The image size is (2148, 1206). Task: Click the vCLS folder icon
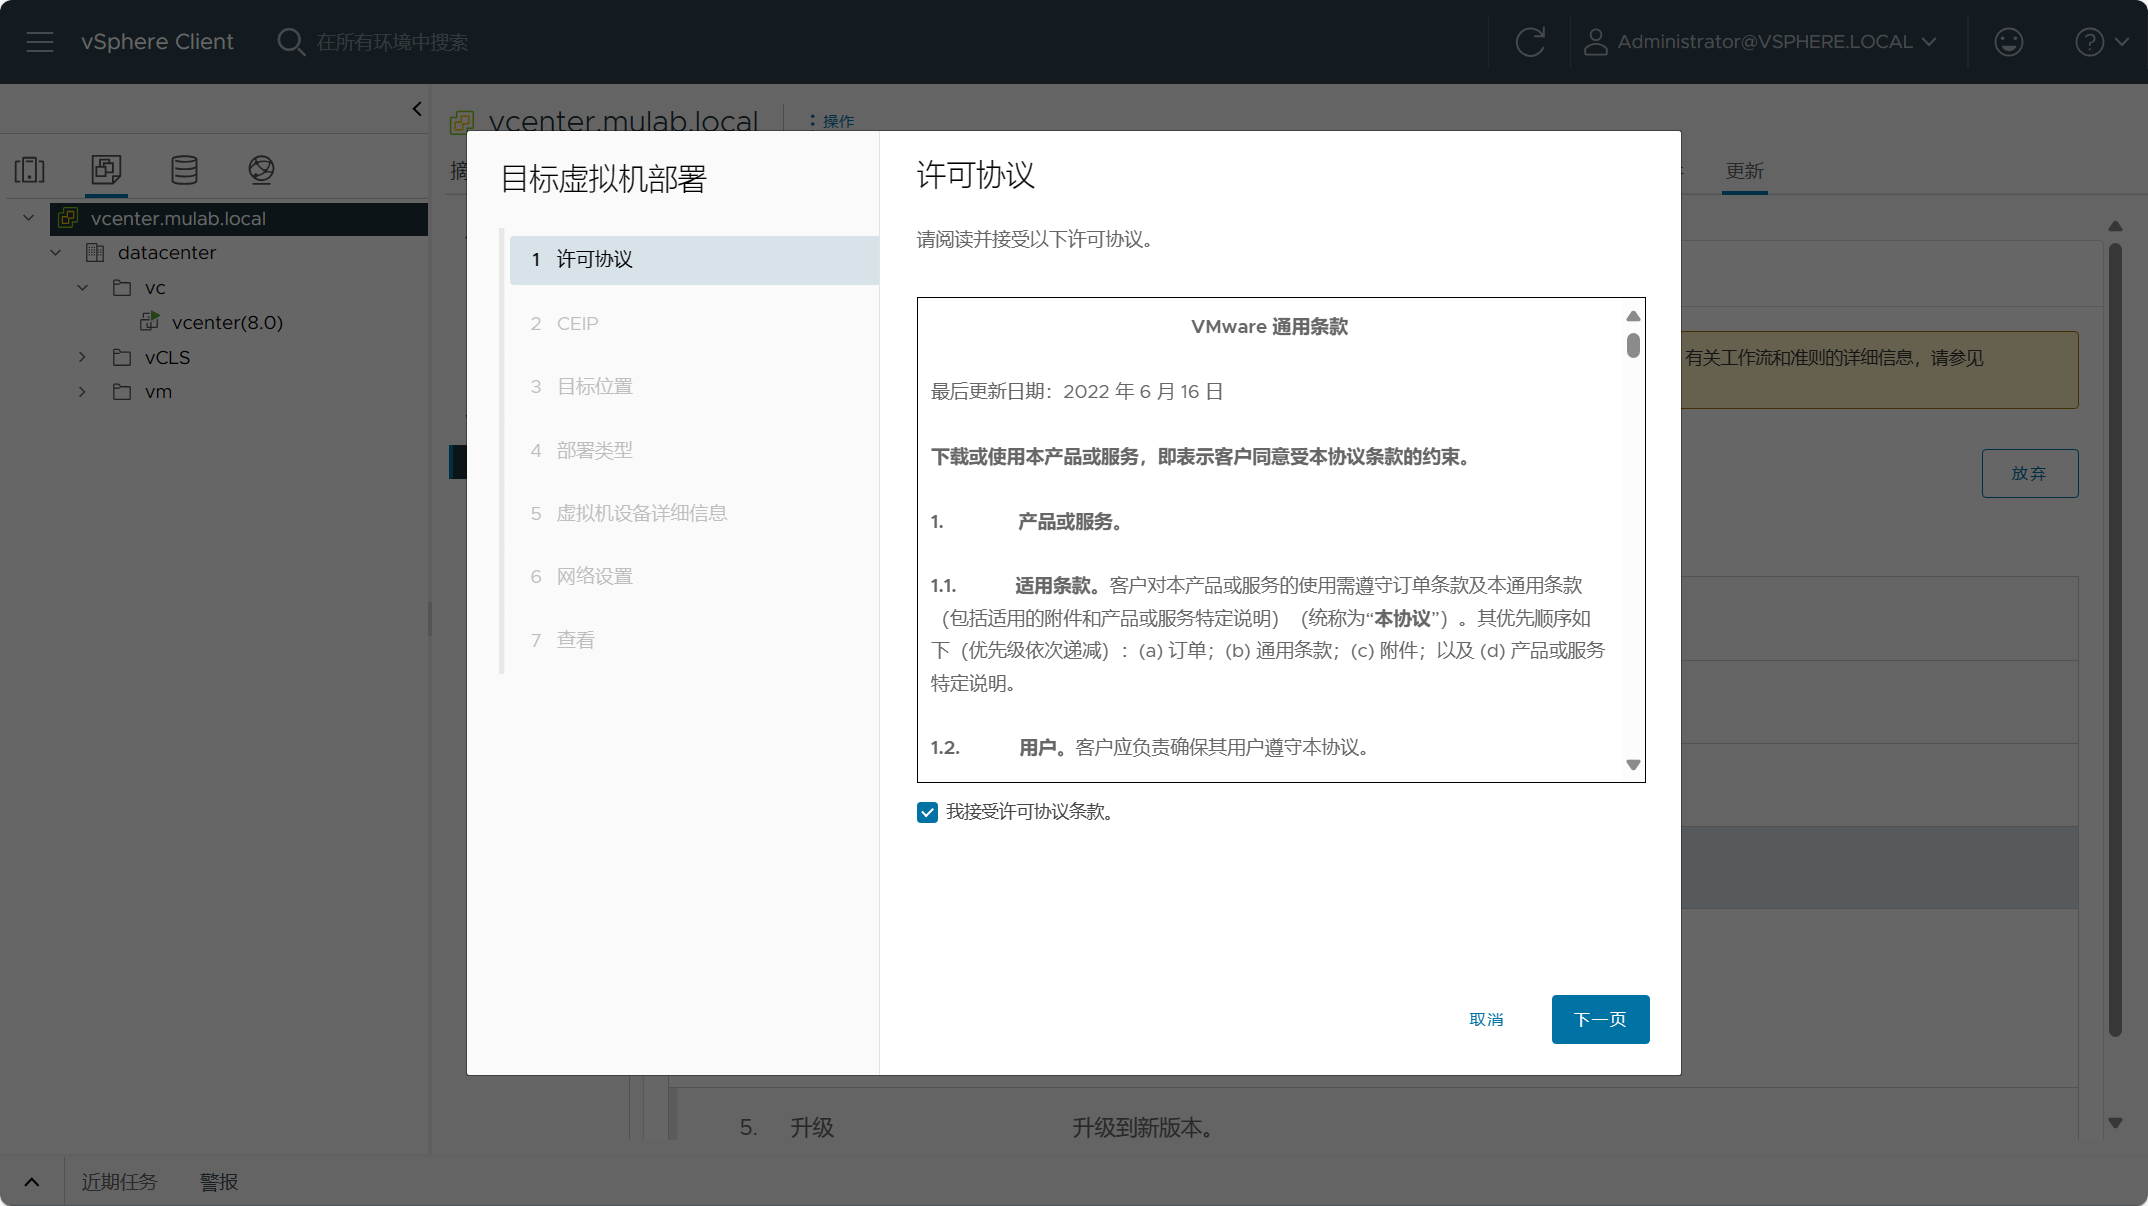coord(122,357)
